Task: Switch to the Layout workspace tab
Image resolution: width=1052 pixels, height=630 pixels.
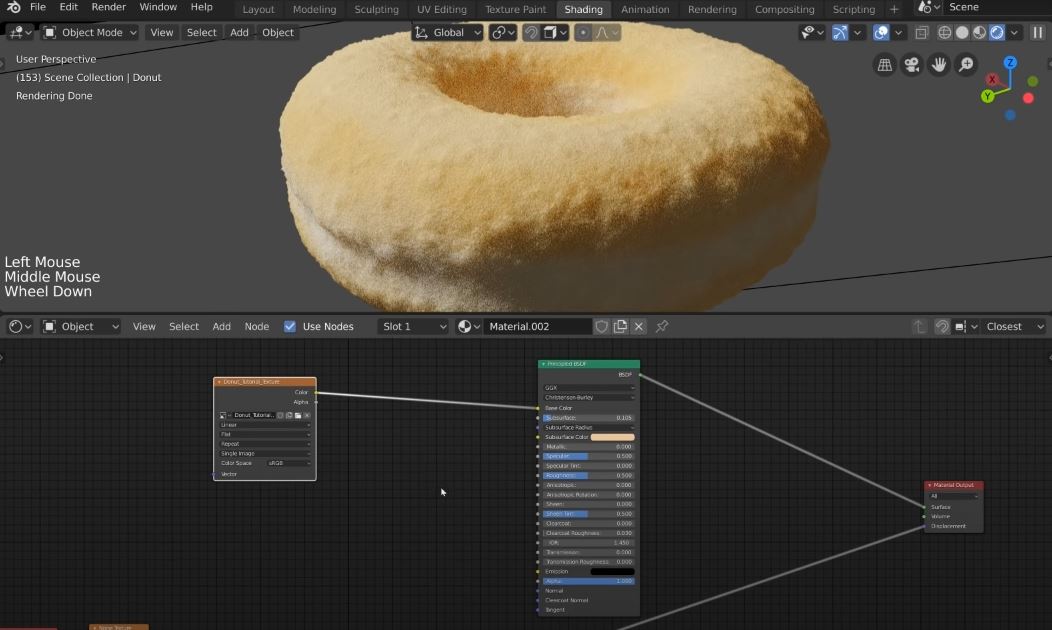Action: click(x=258, y=9)
